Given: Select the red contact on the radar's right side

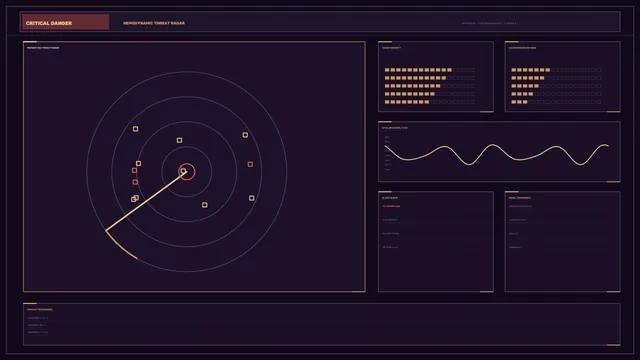Looking at the screenshot, I should tap(250, 164).
